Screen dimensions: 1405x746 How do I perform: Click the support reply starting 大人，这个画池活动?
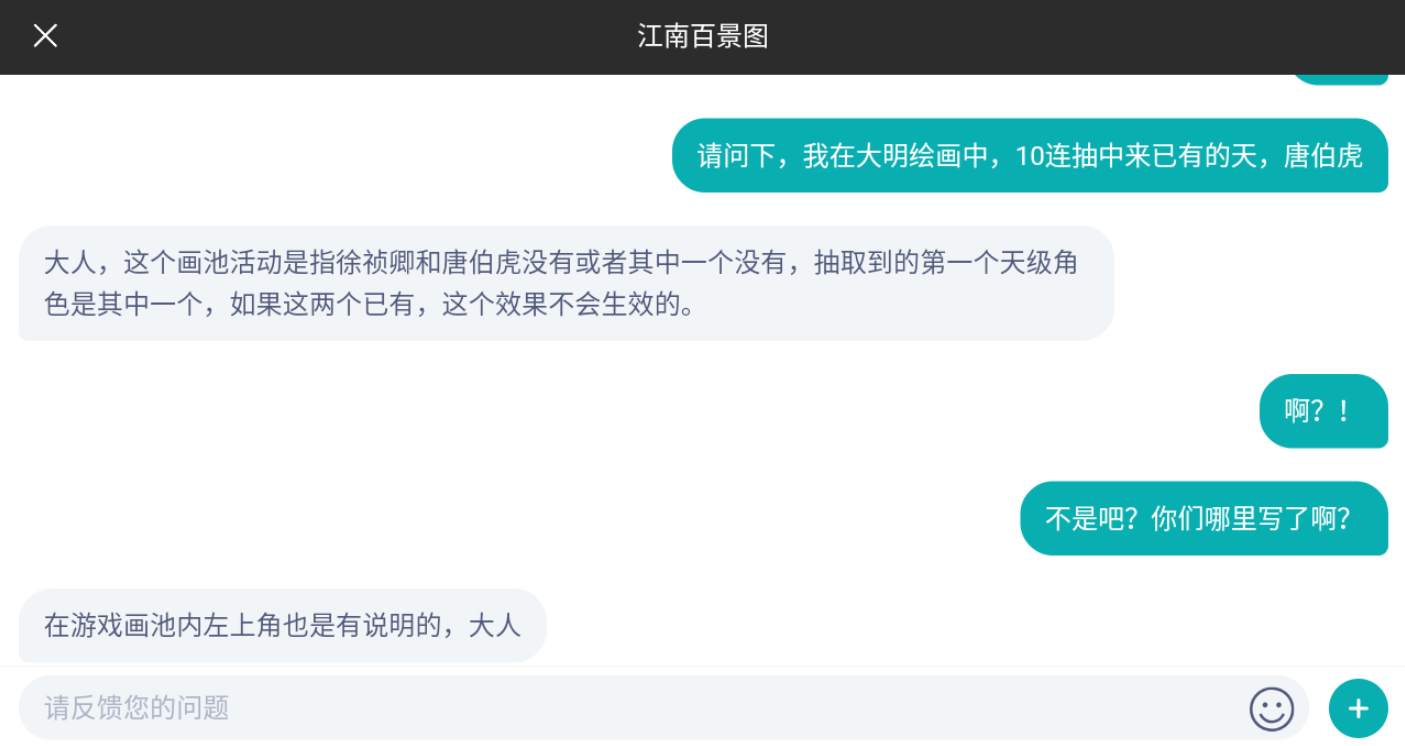click(x=565, y=283)
